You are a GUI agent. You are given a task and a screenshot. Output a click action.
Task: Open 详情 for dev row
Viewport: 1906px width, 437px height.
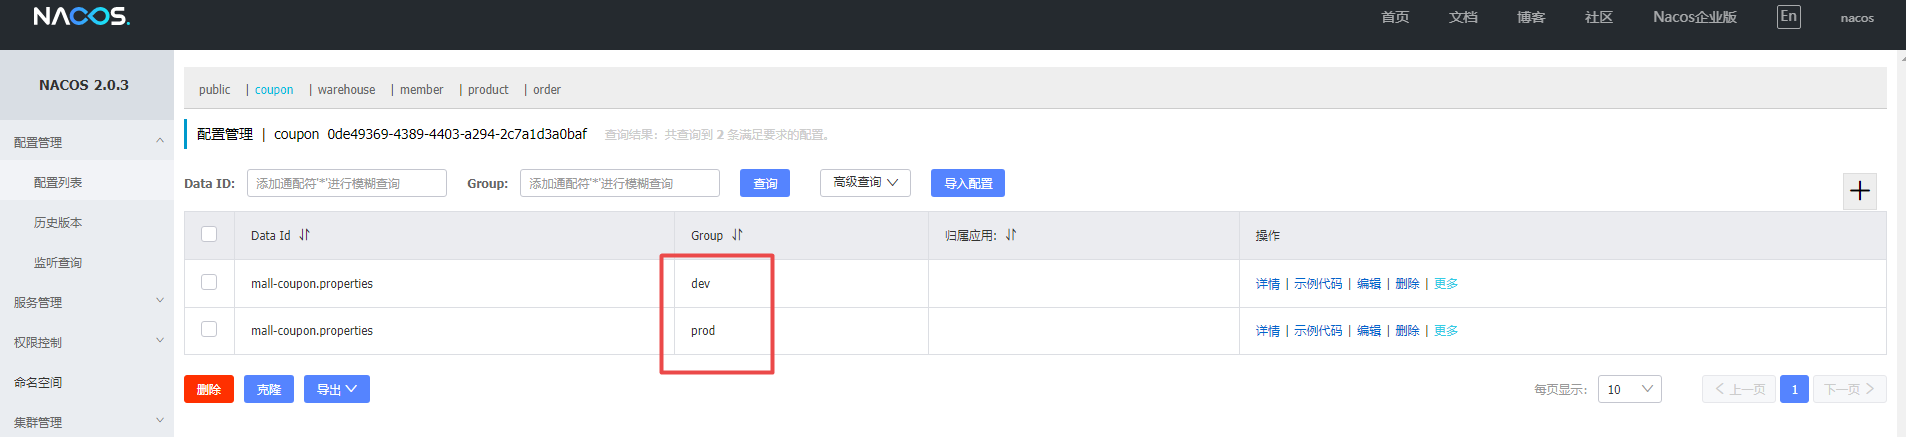[x=1268, y=284]
